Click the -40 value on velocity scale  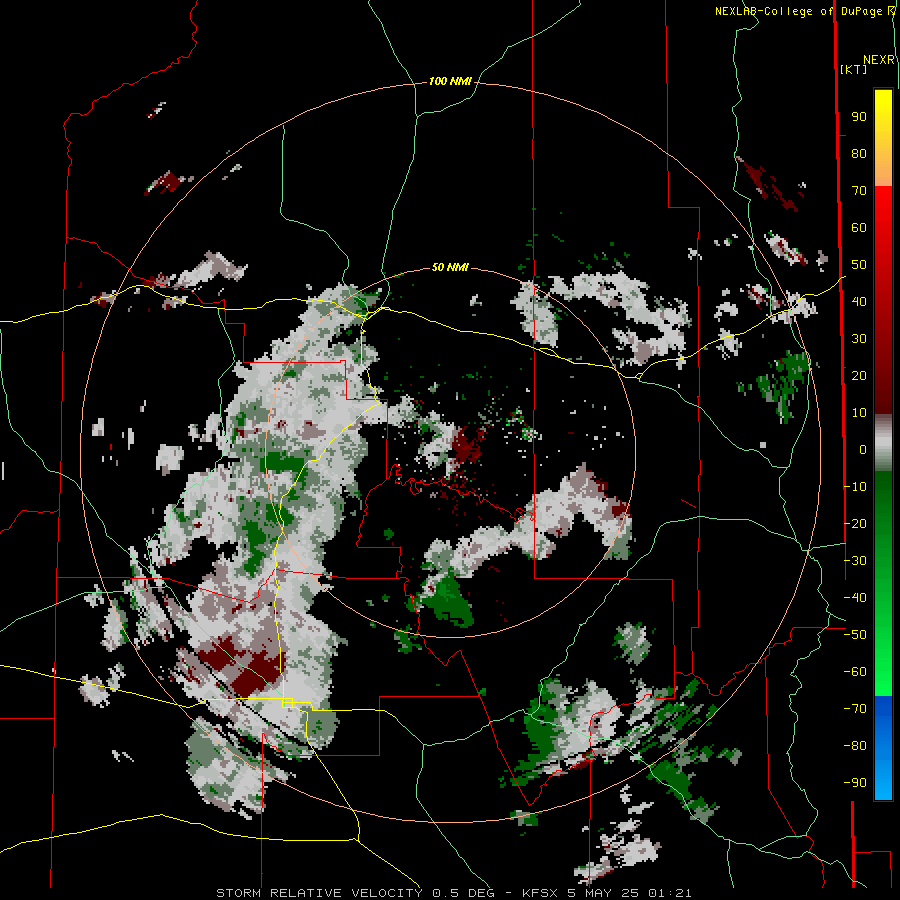(x=855, y=598)
